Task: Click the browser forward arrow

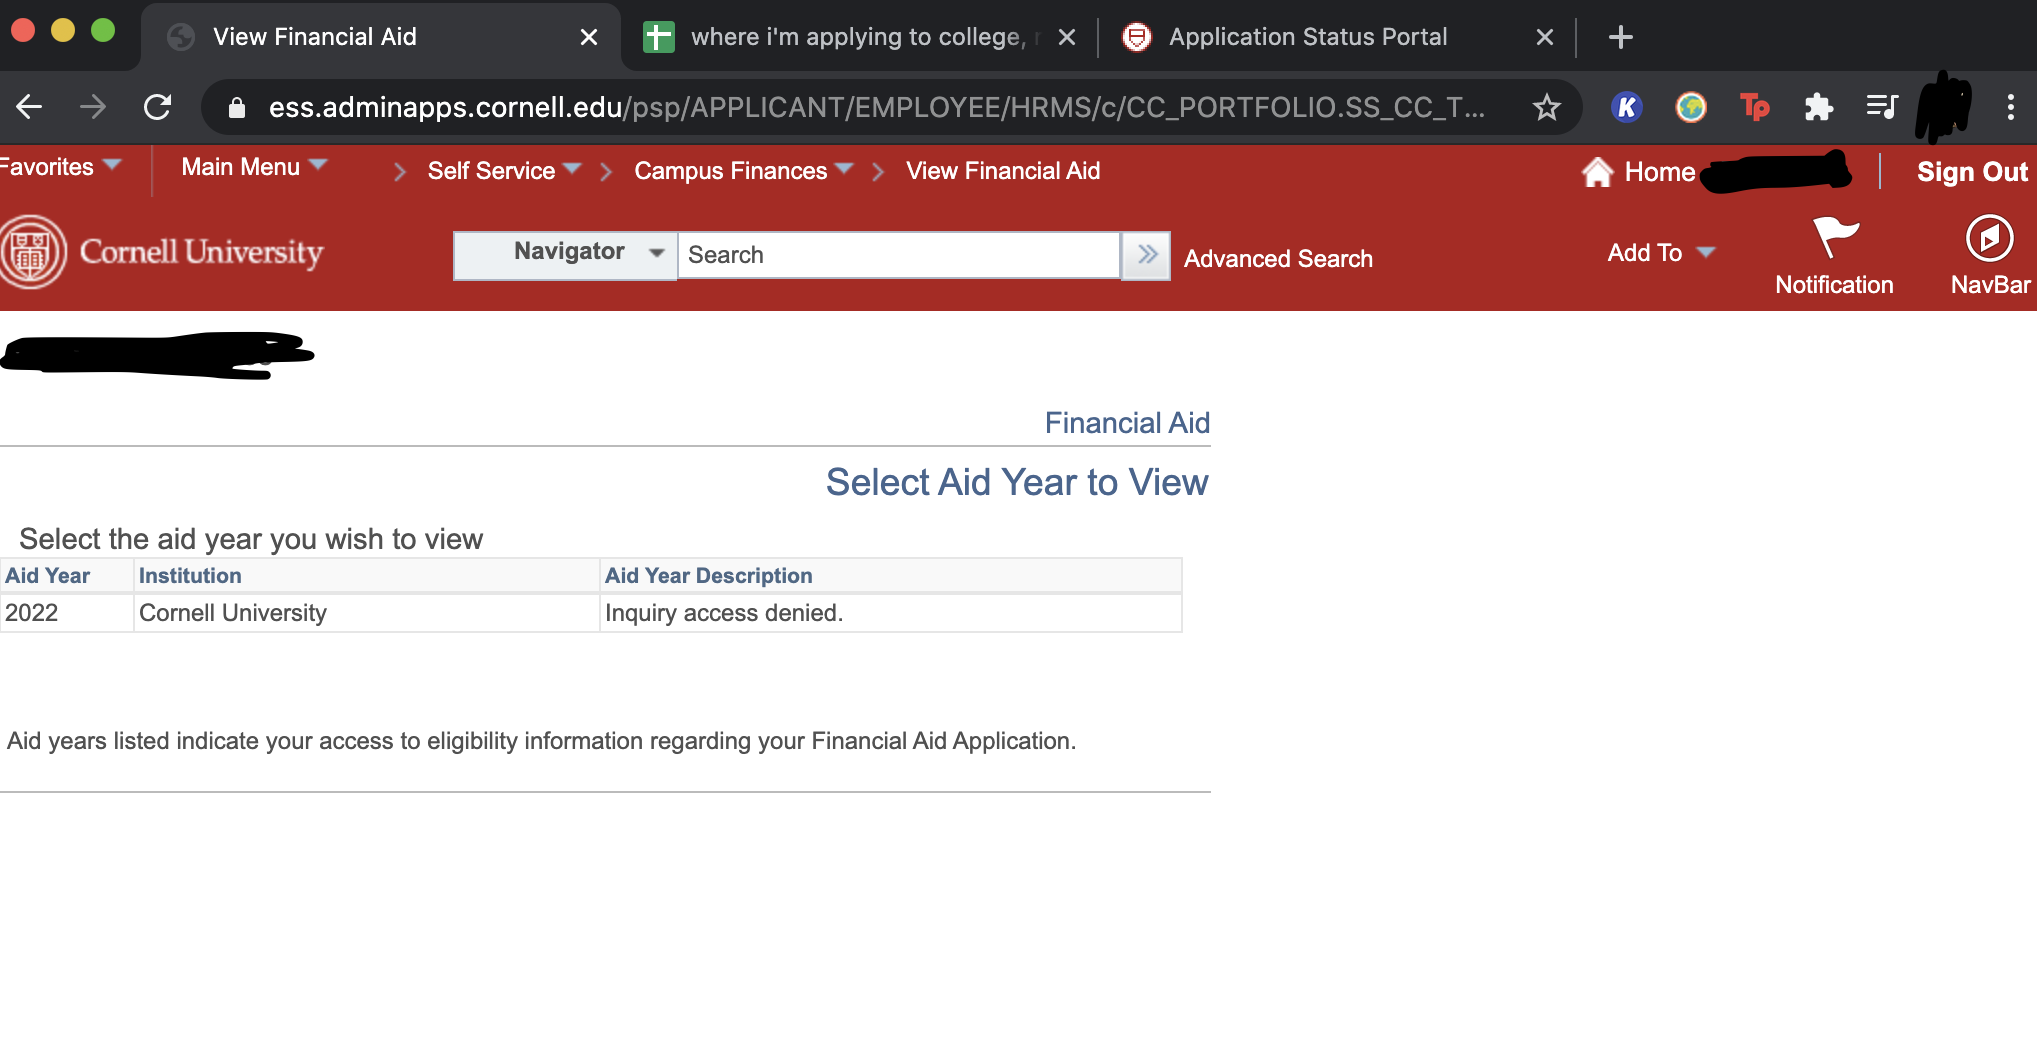Action: [92, 107]
